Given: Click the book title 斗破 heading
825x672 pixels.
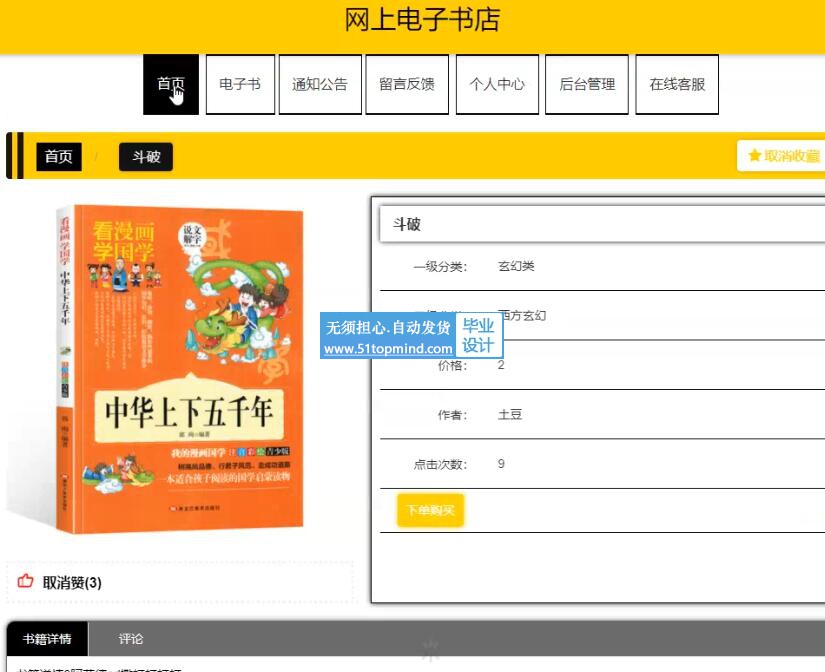Looking at the screenshot, I should (407, 225).
